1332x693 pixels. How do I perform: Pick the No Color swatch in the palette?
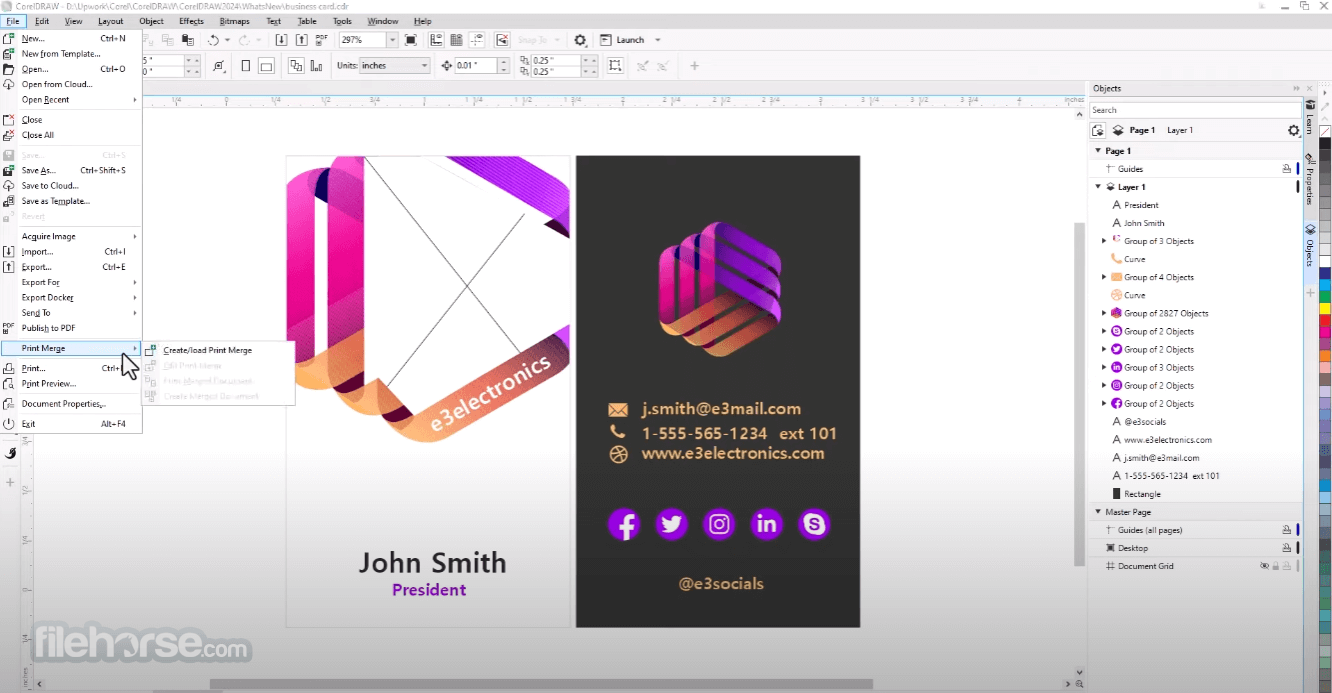click(1325, 131)
